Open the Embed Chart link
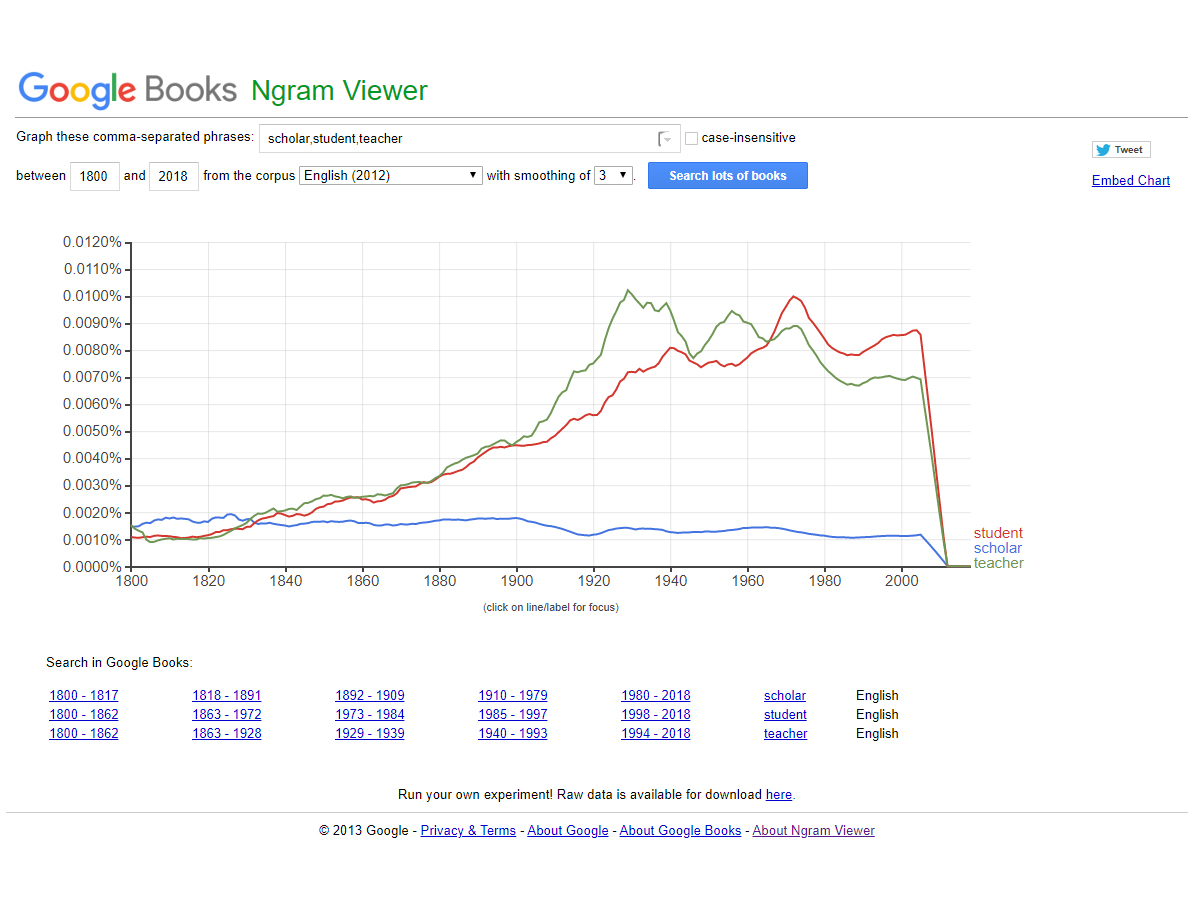This screenshot has width=1200, height=900. tap(1130, 181)
